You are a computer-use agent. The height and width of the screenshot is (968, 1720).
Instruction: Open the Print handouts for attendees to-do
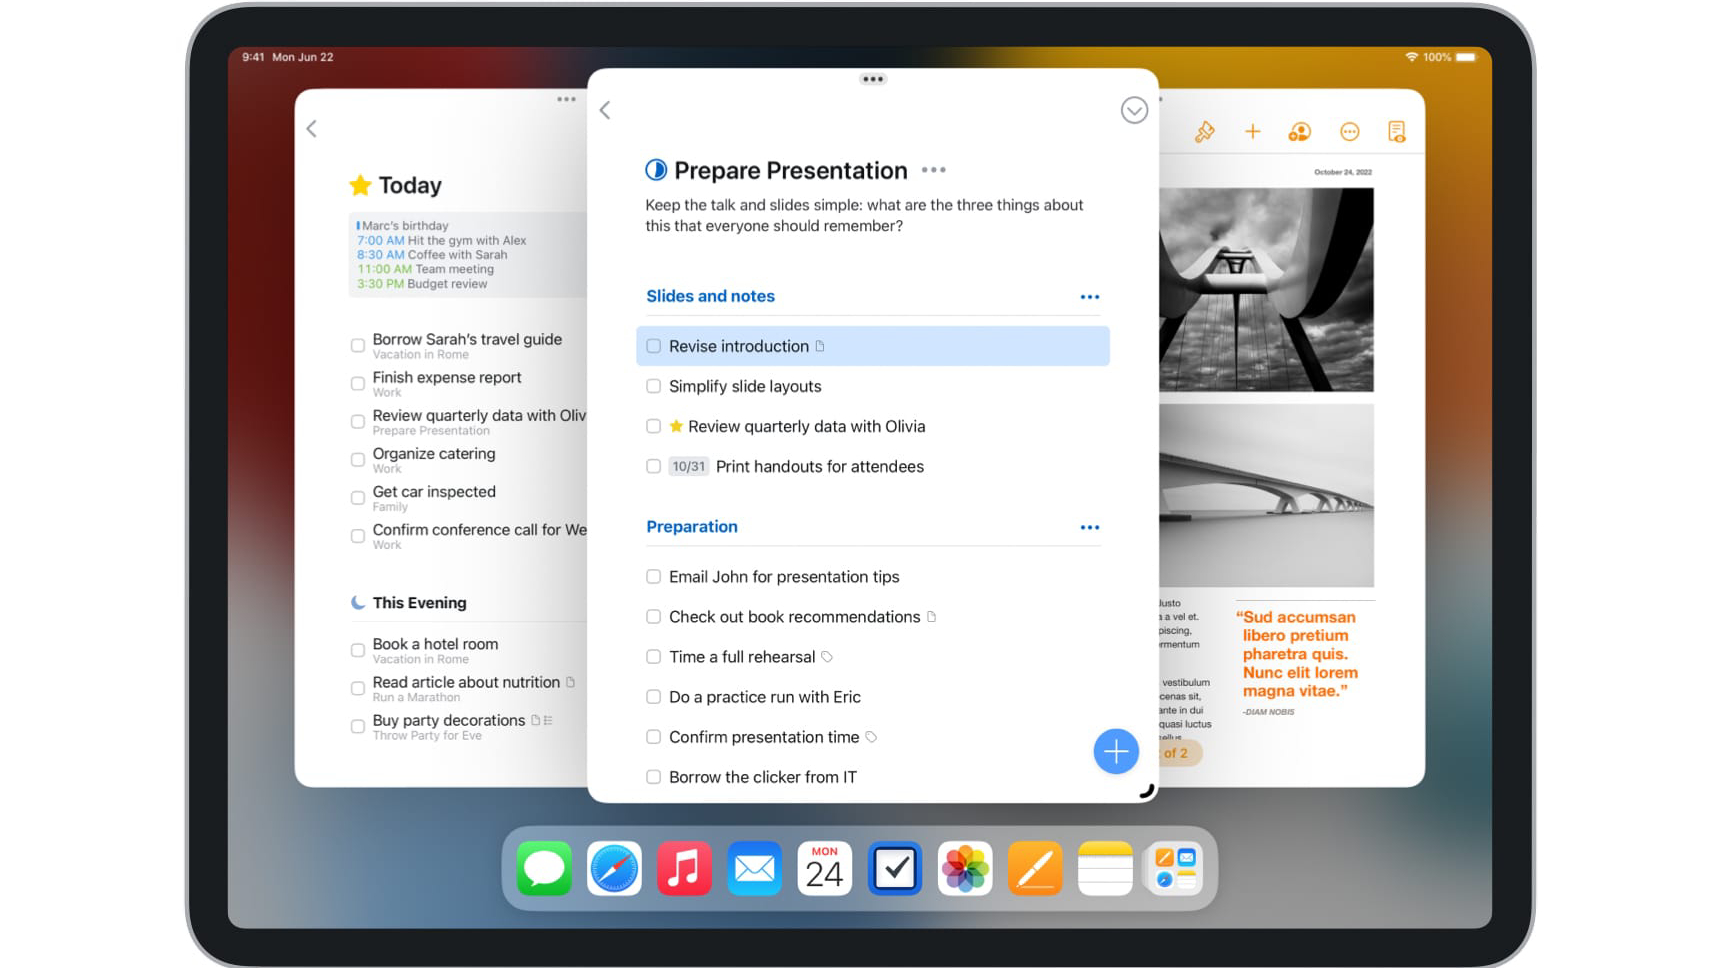[x=819, y=467]
